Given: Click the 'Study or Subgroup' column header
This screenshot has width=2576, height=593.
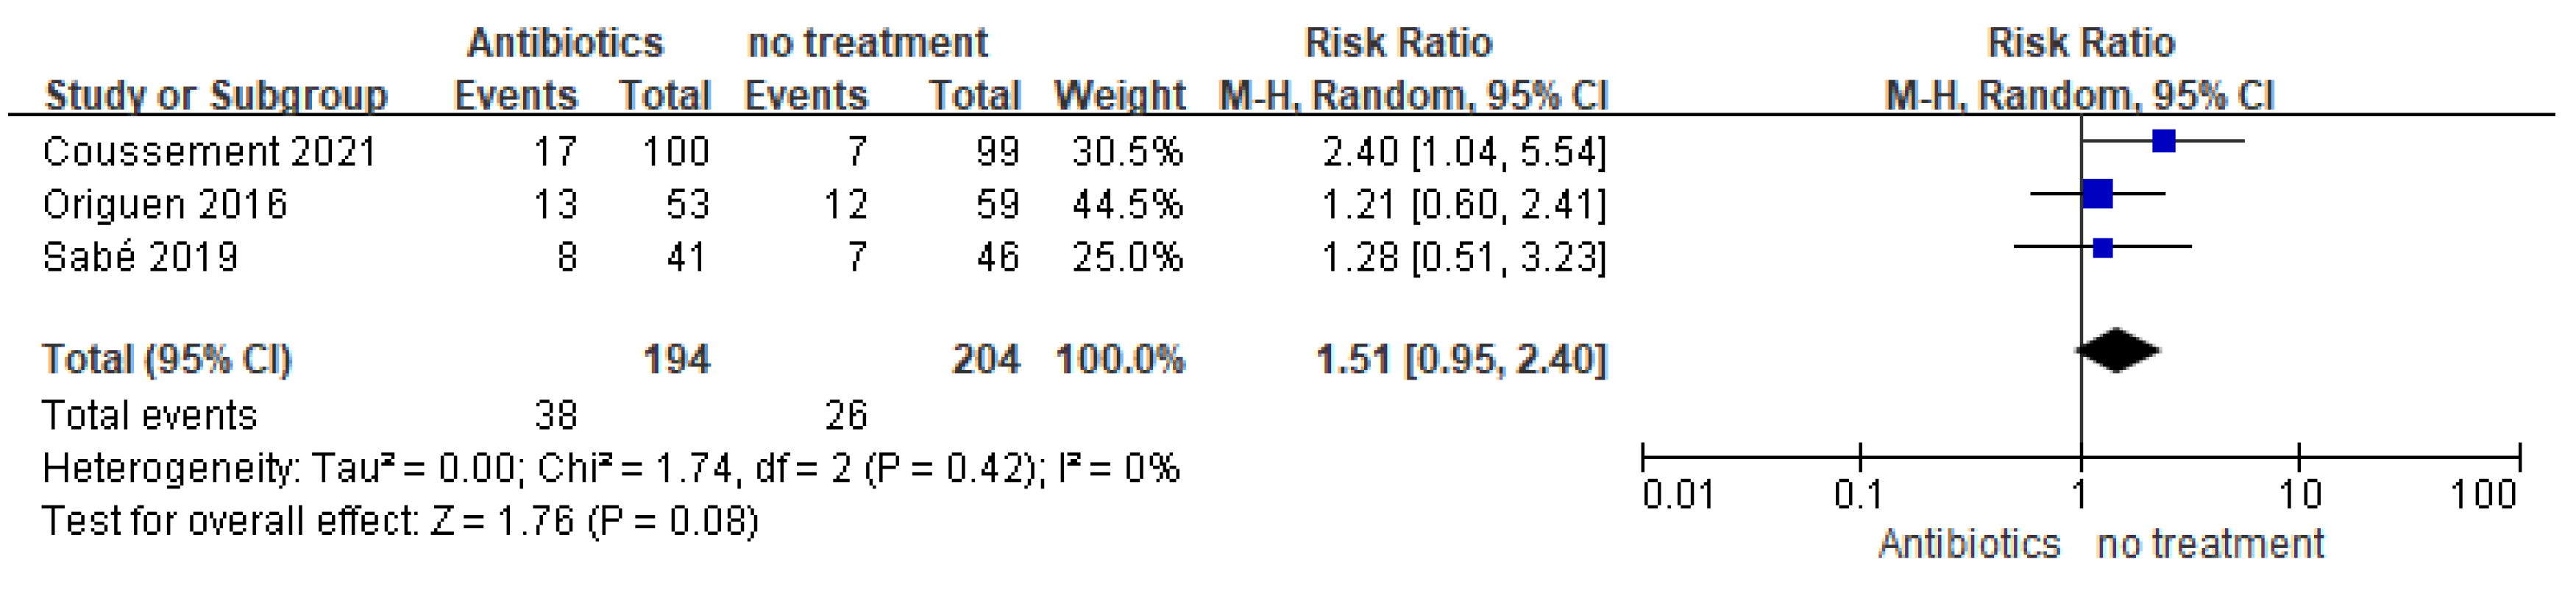Looking at the screenshot, I should 216,96.
